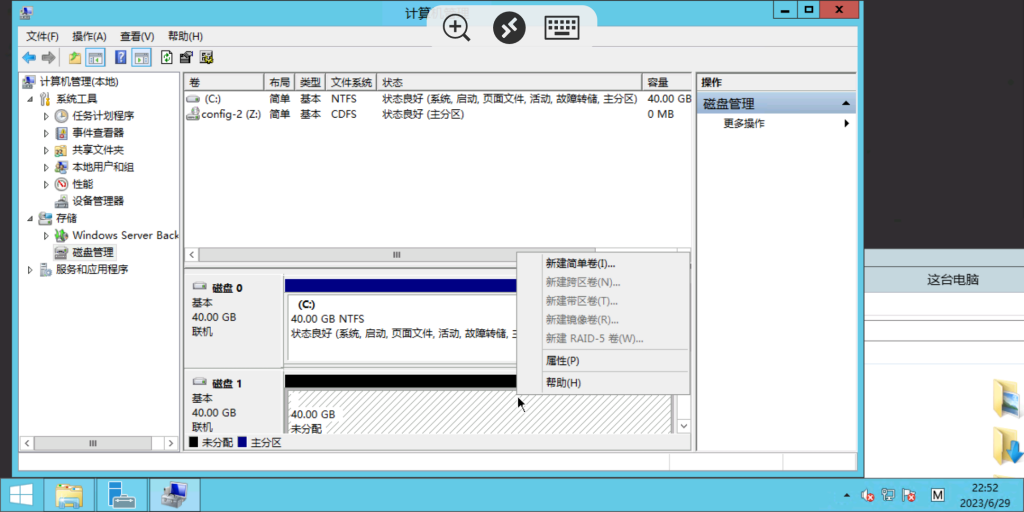Image resolution: width=1024 pixels, height=512 pixels.
Task: Sort volumes by the 卷 column header
Action: point(224,82)
